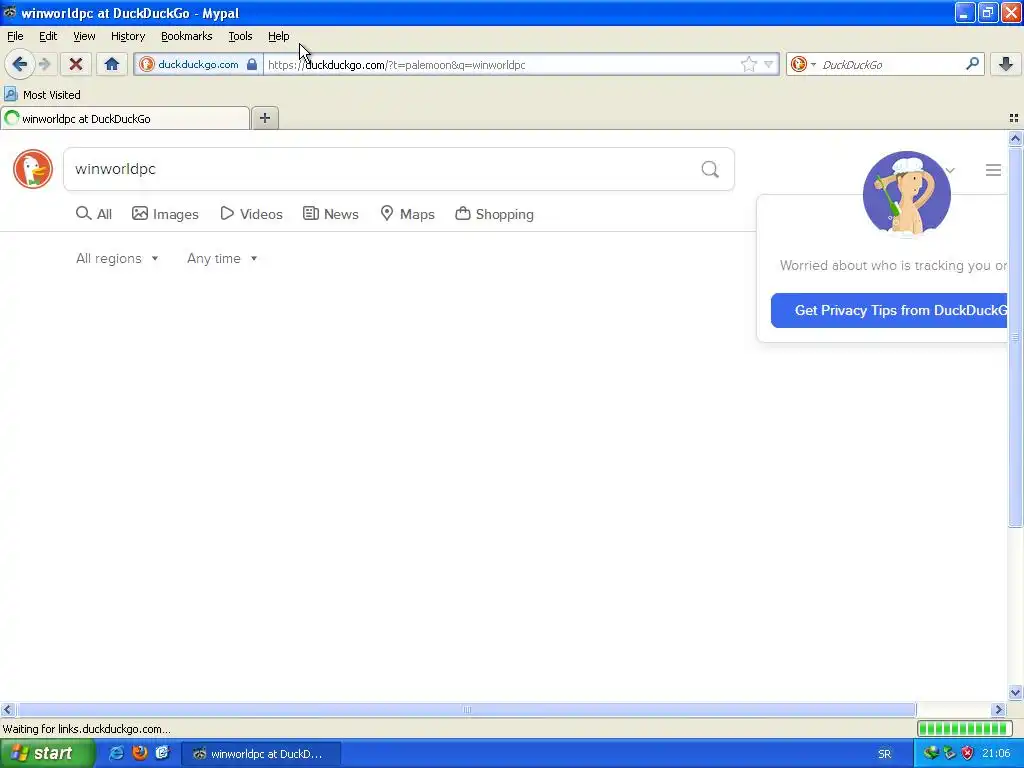The height and width of the screenshot is (768, 1024).
Task: Click the 21:06 system clock
Action: [996, 754]
